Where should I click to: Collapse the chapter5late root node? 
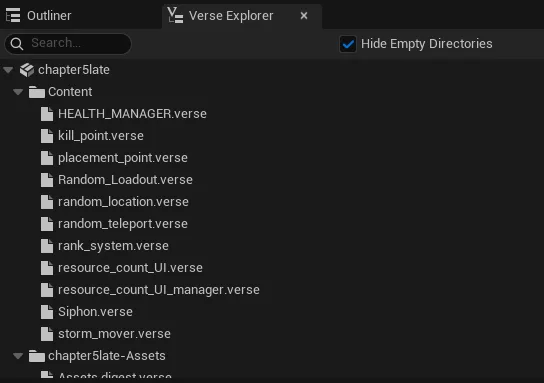[x=8, y=70]
